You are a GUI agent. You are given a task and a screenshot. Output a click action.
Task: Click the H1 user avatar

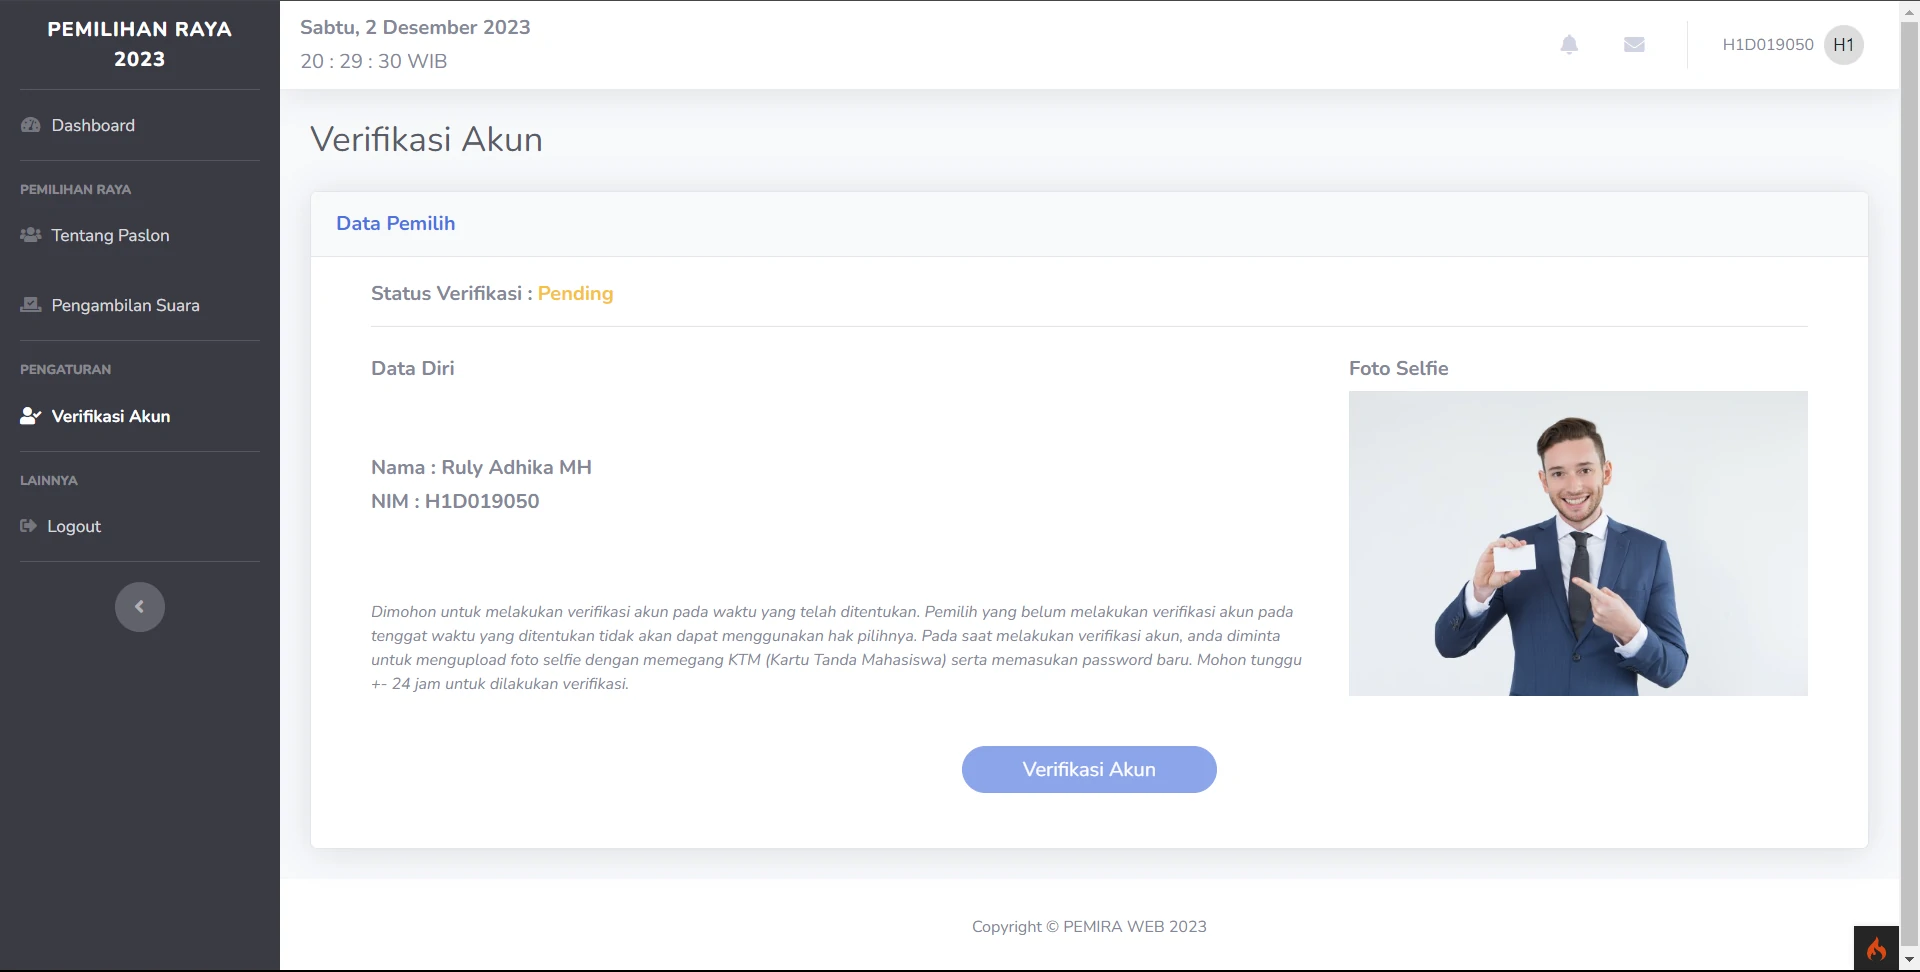click(x=1843, y=45)
